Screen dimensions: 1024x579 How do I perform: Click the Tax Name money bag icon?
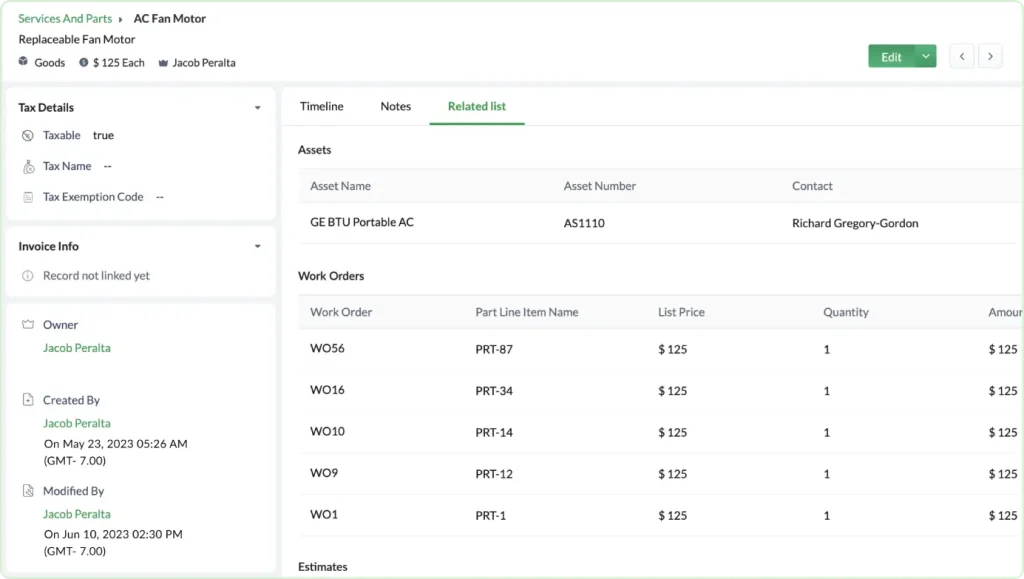28,167
